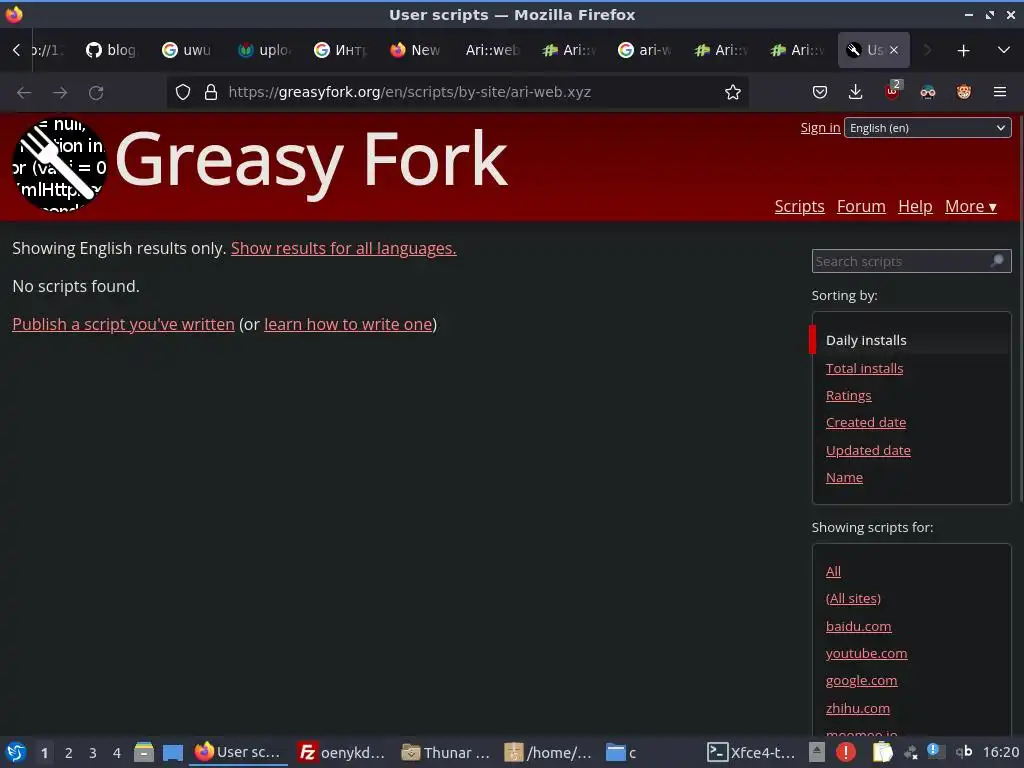Open the Violentmonkey extension icon
The image size is (1024, 768).
click(x=964, y=92)
